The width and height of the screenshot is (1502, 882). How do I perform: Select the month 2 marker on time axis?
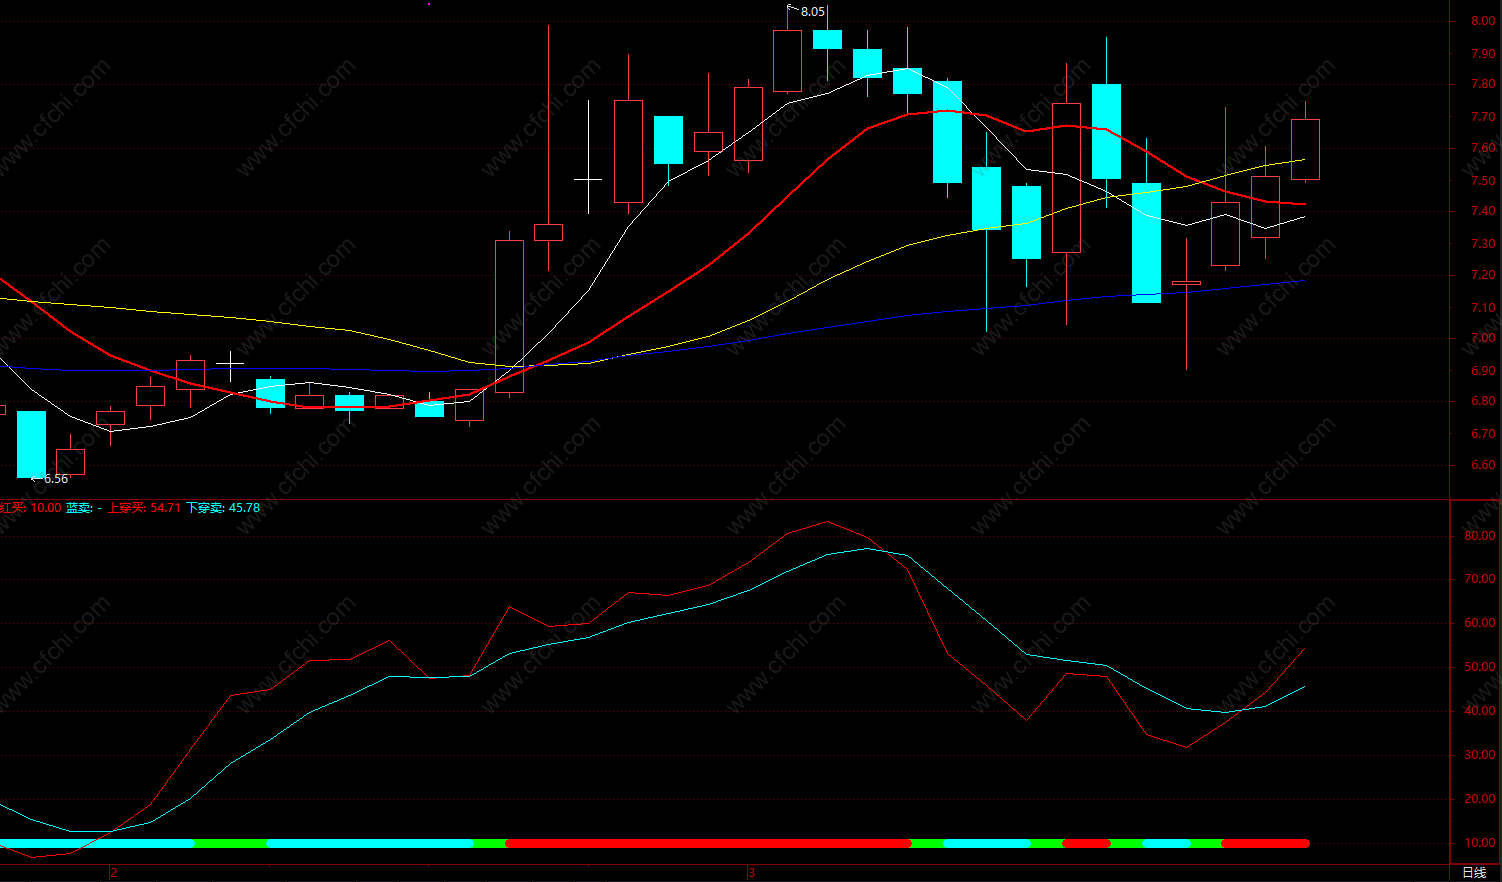[114, 873]
